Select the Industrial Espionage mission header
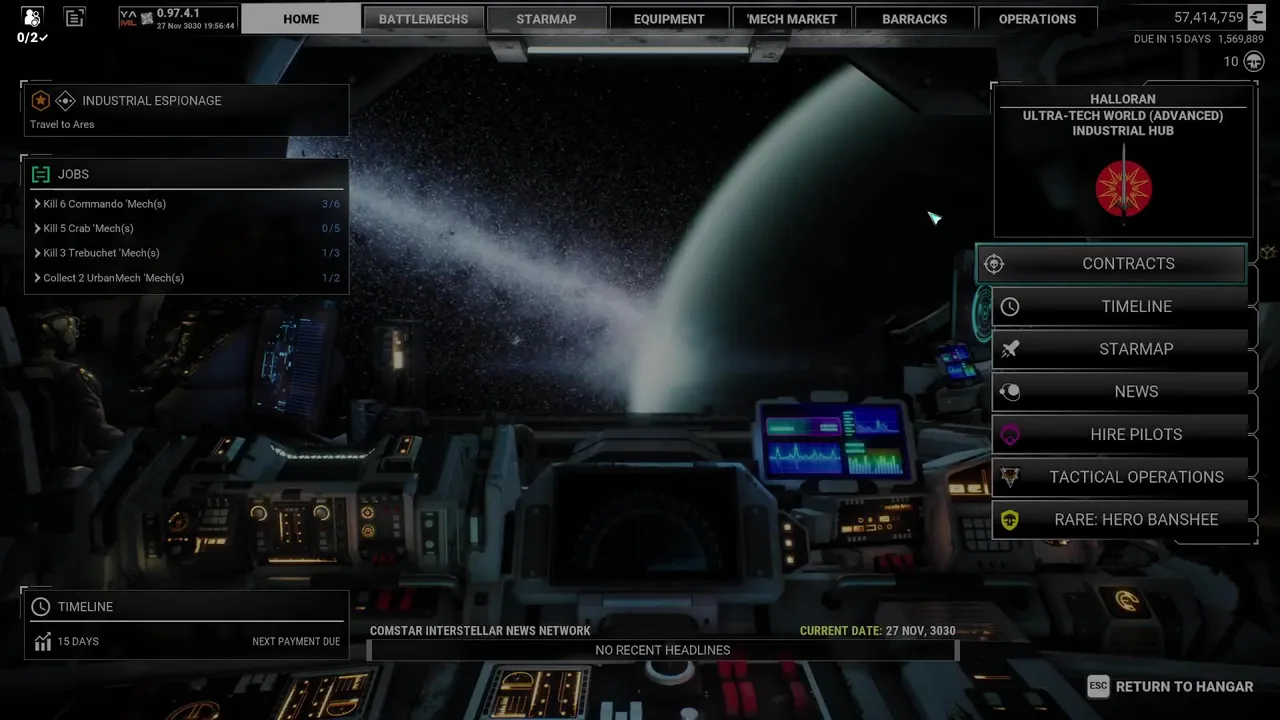The image size is (1280, 720). (152, 100)
